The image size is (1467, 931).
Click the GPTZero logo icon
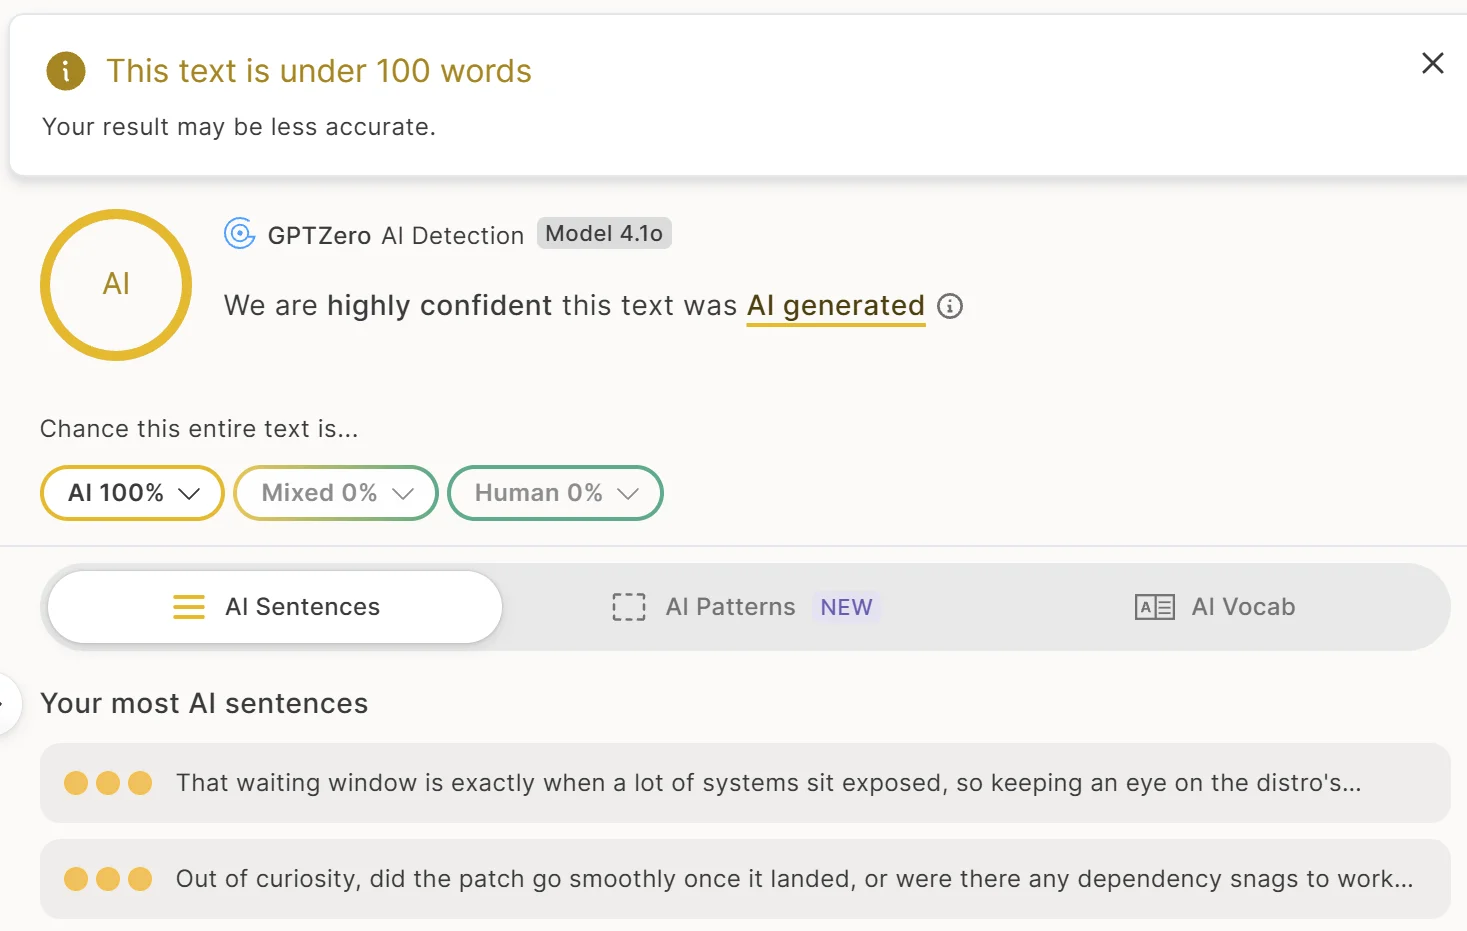[x=240, y=234]
